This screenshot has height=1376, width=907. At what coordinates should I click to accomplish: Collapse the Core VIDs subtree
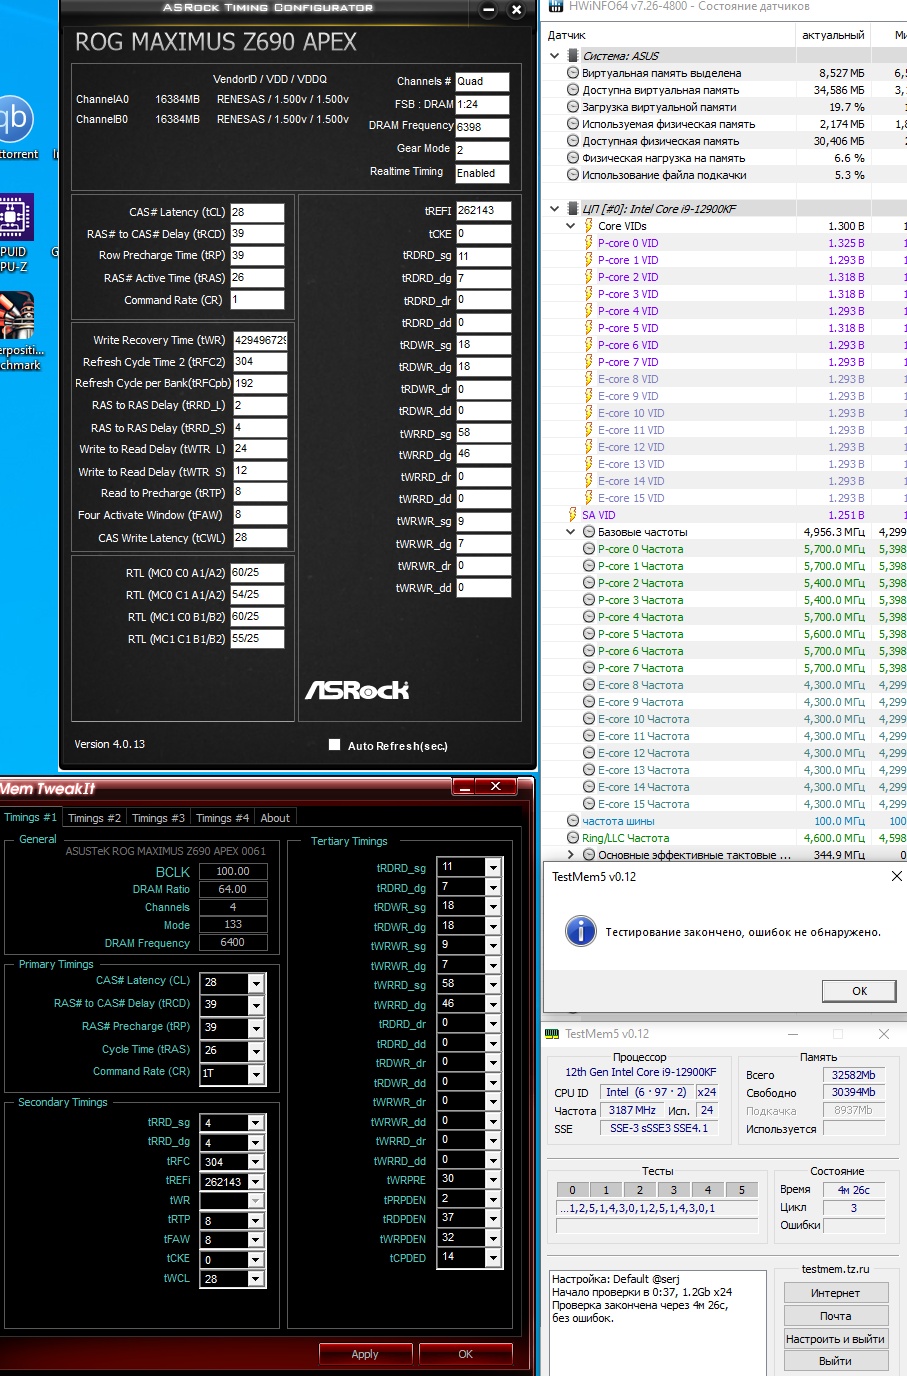pos(571,226)
